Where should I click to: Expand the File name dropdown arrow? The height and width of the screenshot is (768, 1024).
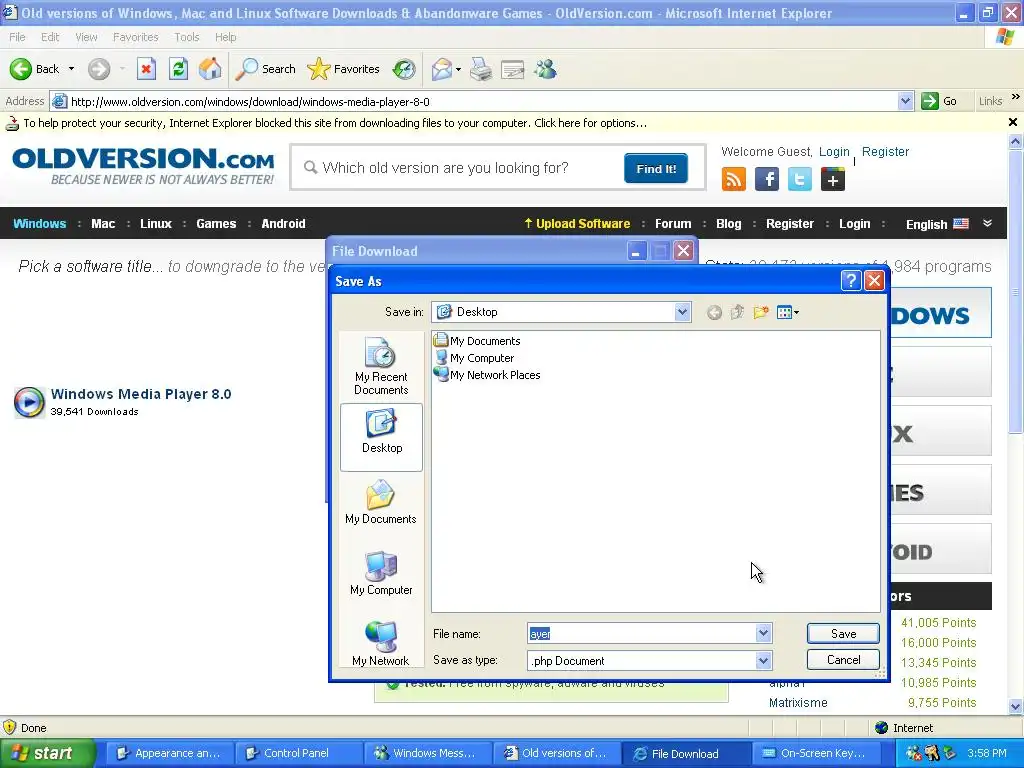763,633
